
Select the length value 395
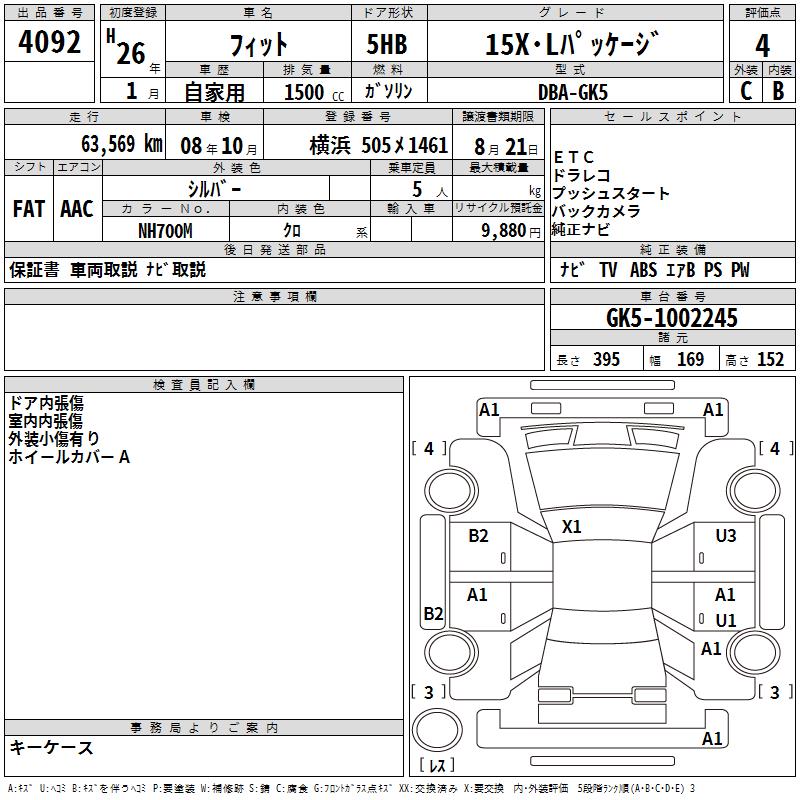(606, 360)
